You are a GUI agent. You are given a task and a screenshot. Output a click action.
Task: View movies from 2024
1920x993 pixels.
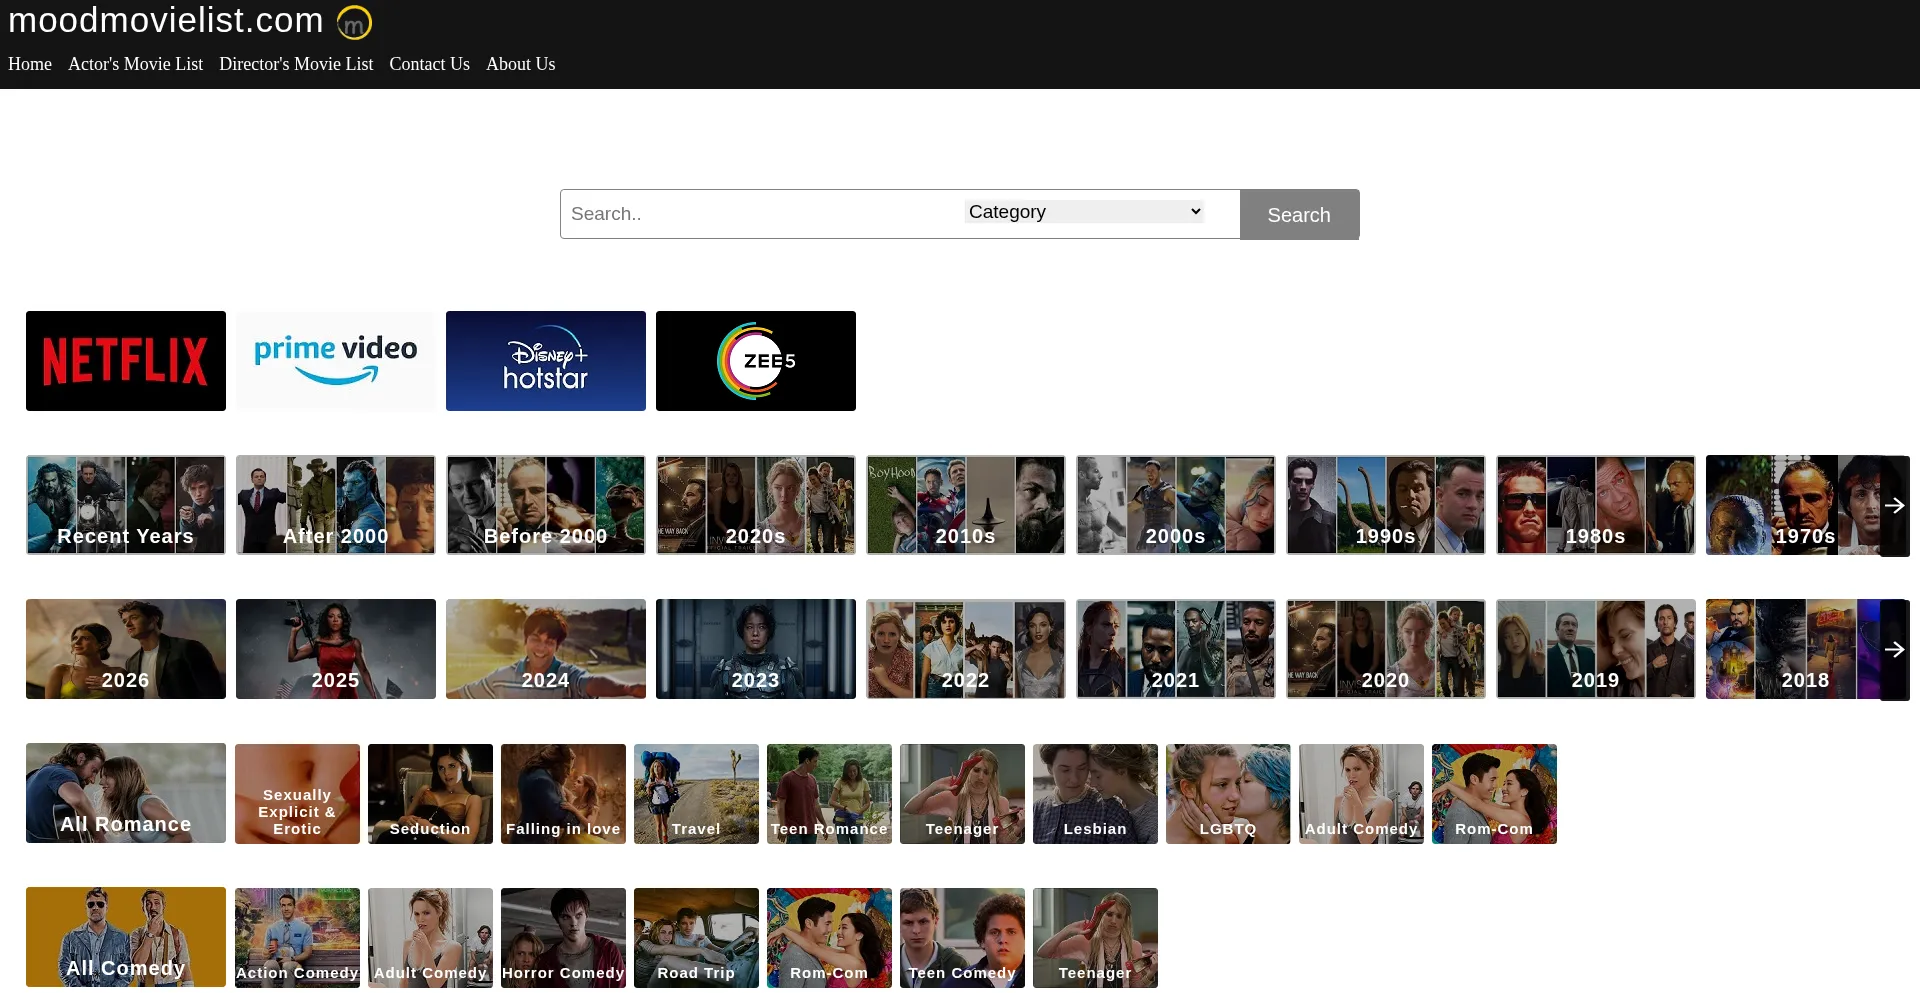coord(546,649)
